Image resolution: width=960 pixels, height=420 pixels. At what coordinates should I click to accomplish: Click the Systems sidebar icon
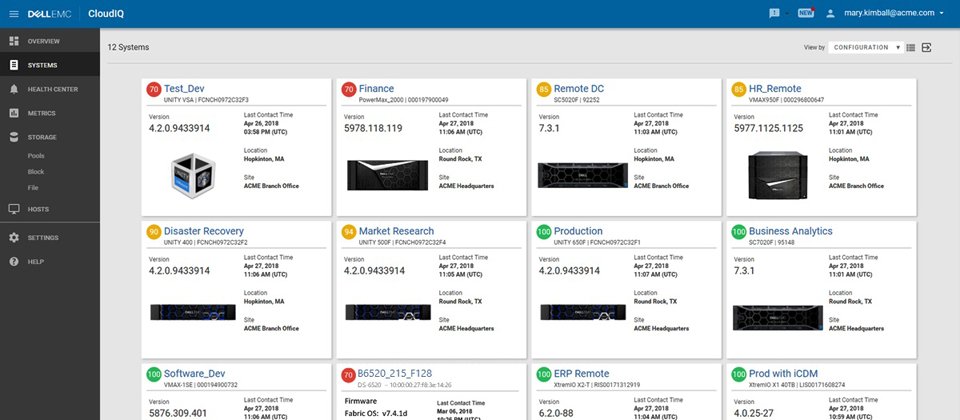[14, 65]
